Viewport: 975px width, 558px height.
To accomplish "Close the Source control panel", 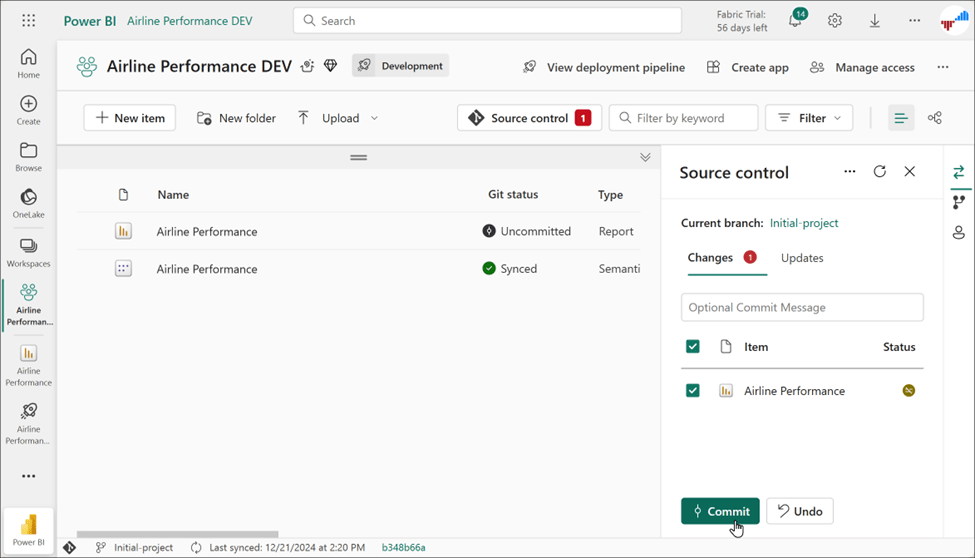I will [x=909, y=171].
